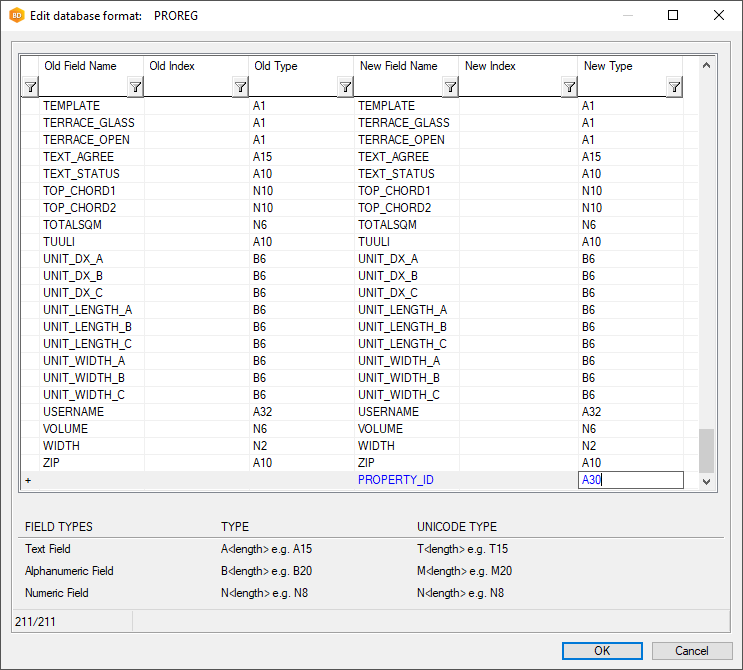The width and height of the screenshot is (743, 670).
Task: Click the row selector column filter icon
Action: (29, 88)
